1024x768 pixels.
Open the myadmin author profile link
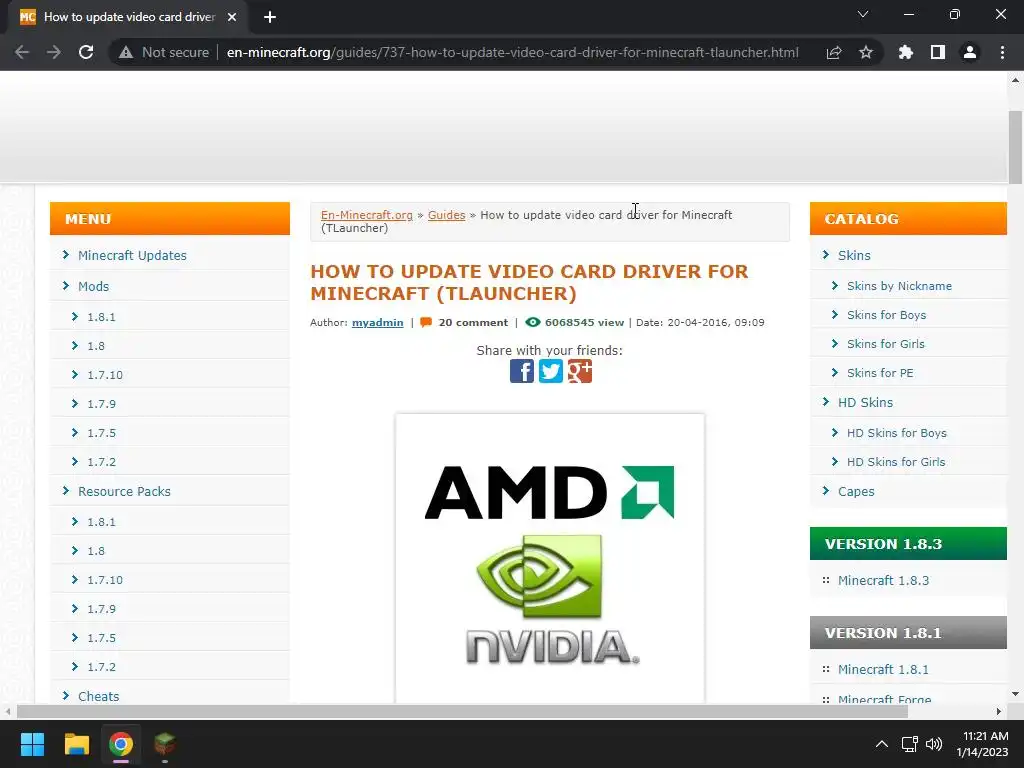click(x=377, y=323)
